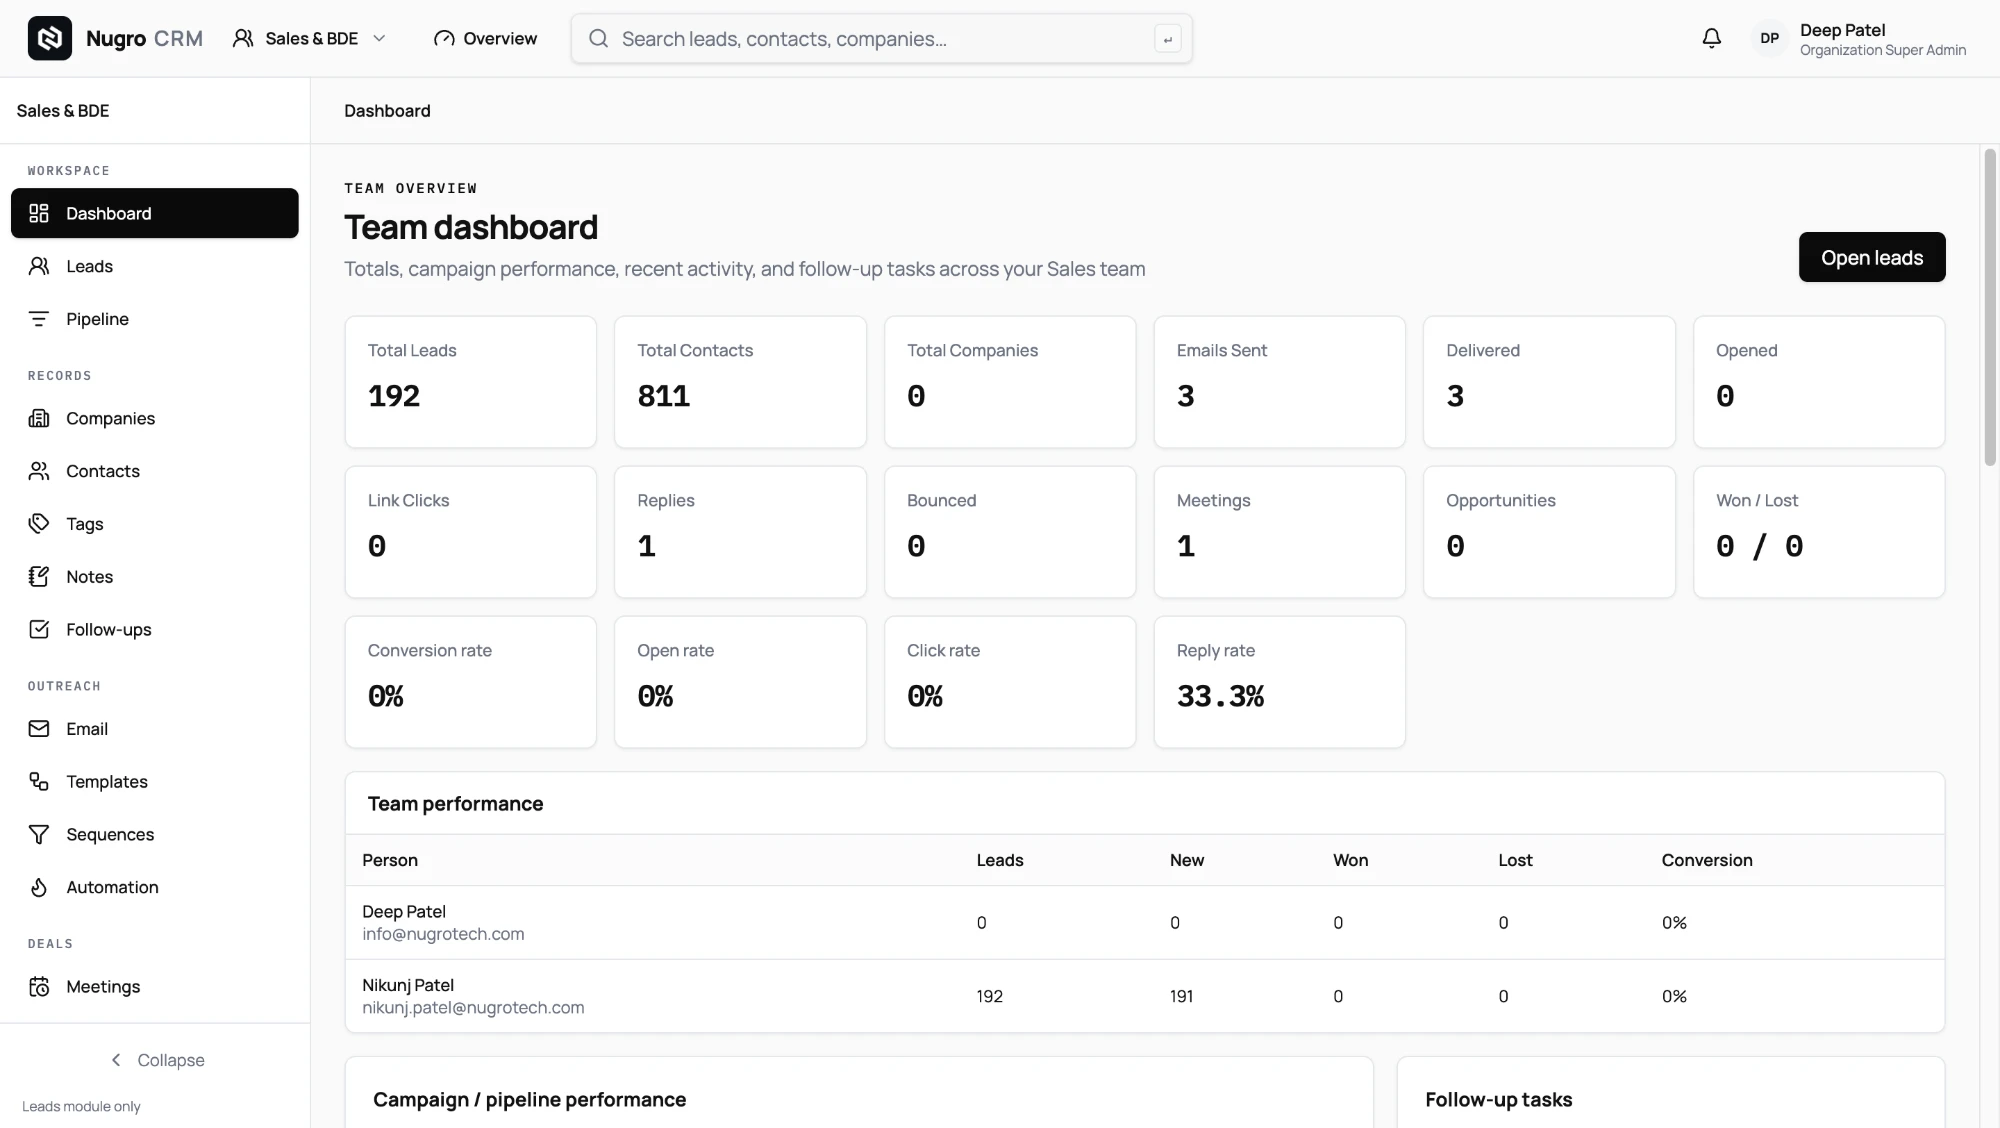2000x1128 pixels.
Task: Click the Nugro CRM brand title
Action: [x=144, y=38]
